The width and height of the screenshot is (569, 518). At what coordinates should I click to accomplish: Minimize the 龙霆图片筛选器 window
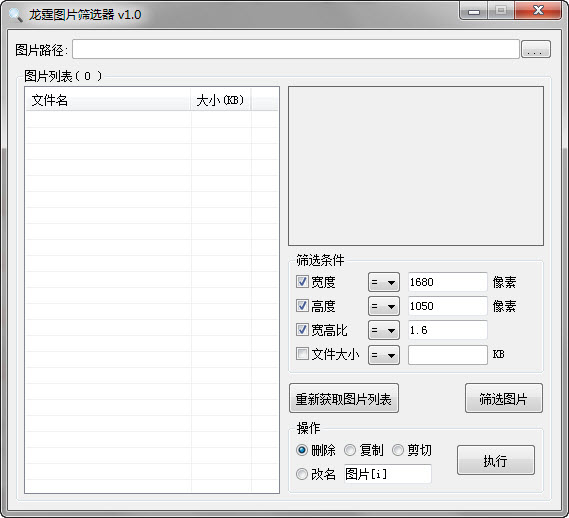[x=473, y=11]
